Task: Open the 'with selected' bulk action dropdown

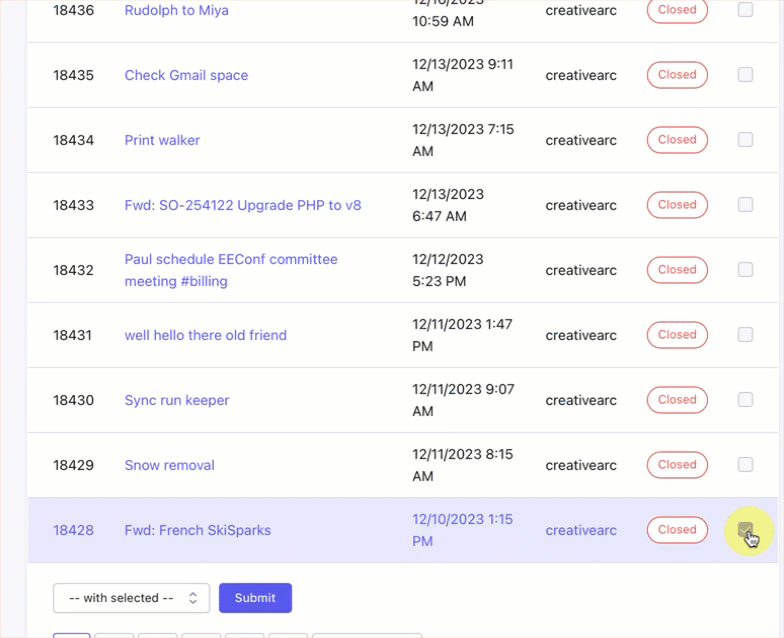Action: (x=131, y=598)
